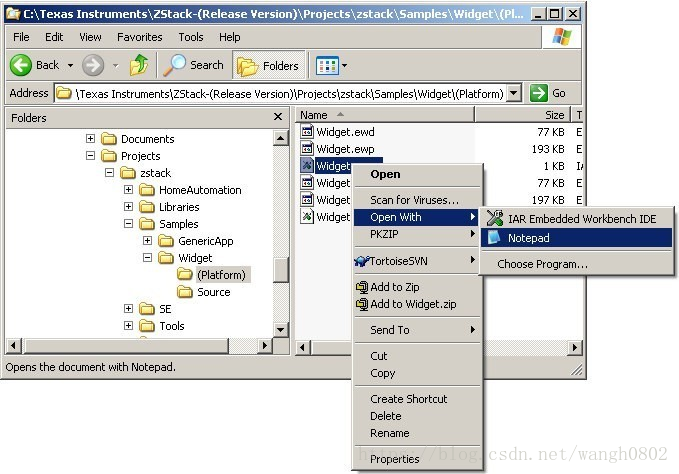679x474 pixels.
Task: Select the zstack folder icon
Action: [x=128, y=173]
